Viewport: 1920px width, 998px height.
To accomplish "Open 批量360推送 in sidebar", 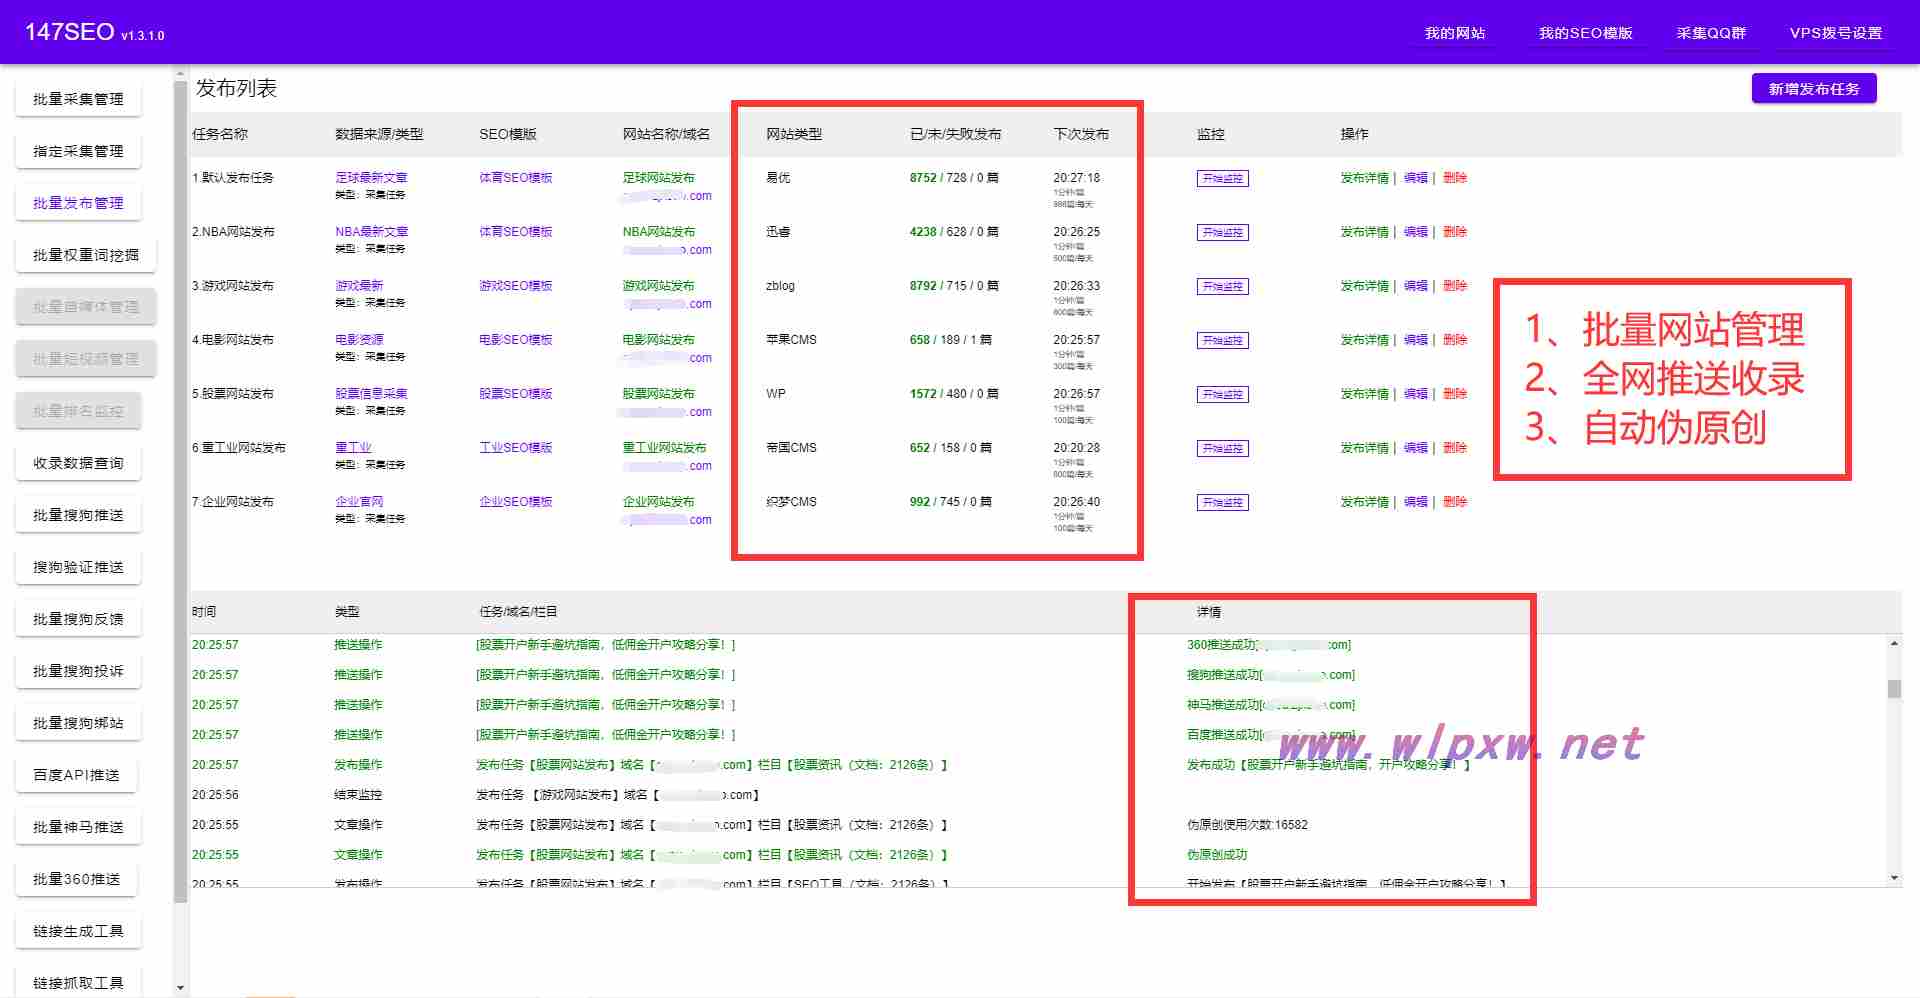I will click(76, 879).
